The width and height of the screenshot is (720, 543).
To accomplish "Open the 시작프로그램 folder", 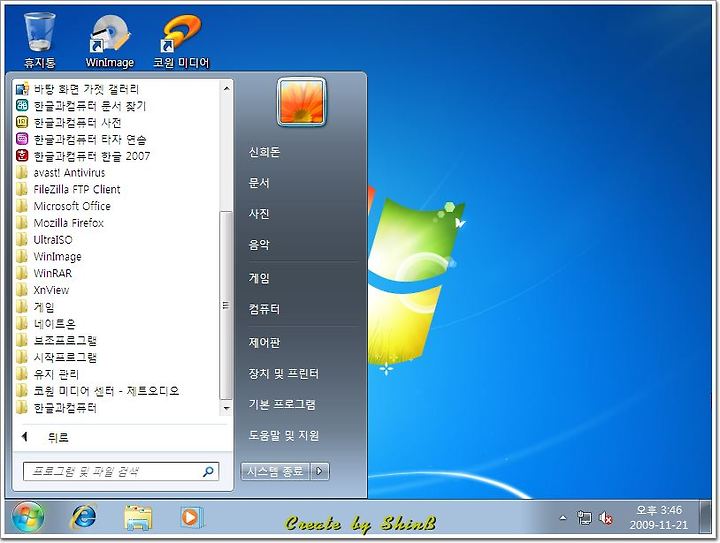I will 56,358.
